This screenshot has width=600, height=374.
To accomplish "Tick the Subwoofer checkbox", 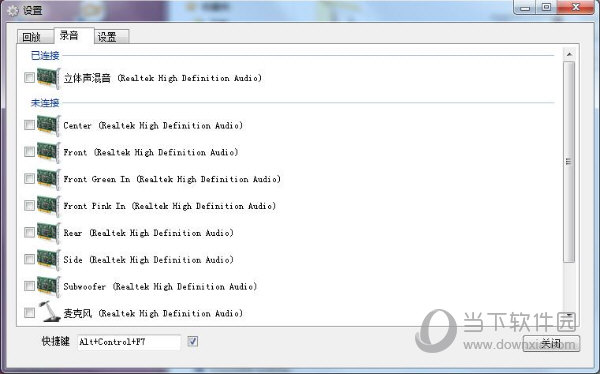I will [x=29, y=286].
